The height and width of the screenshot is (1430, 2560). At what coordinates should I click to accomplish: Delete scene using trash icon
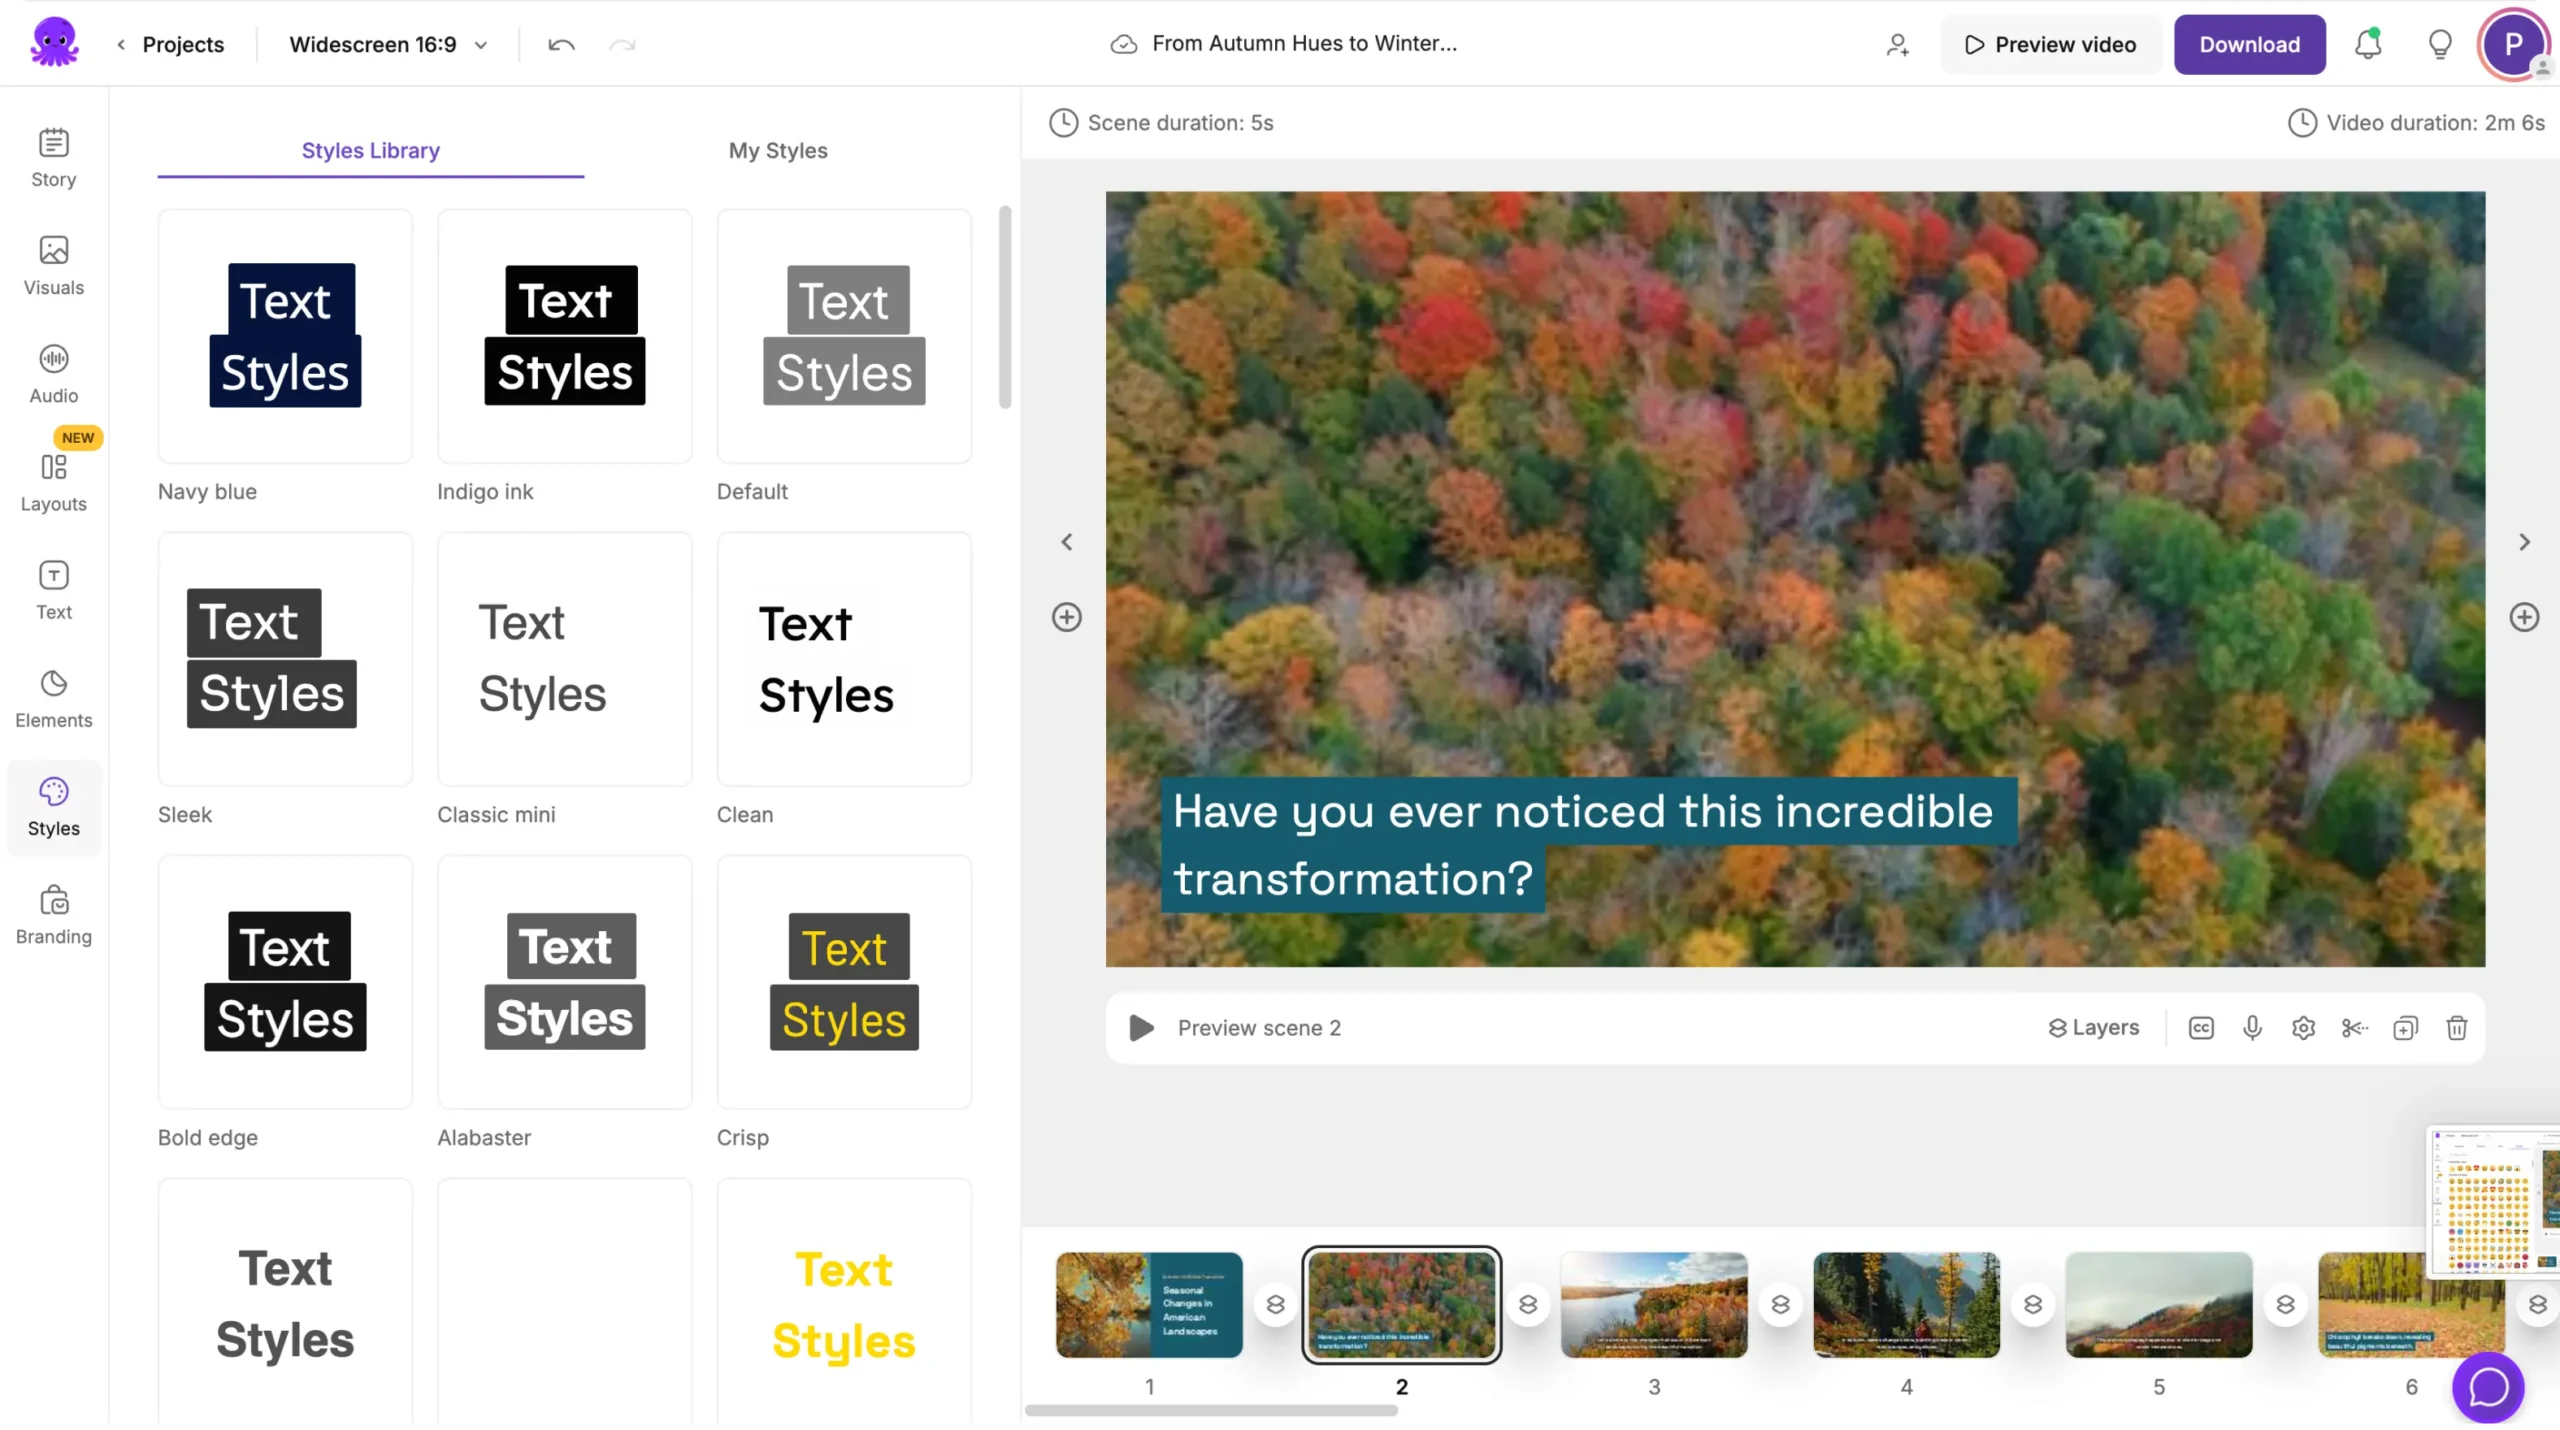2456,1028
